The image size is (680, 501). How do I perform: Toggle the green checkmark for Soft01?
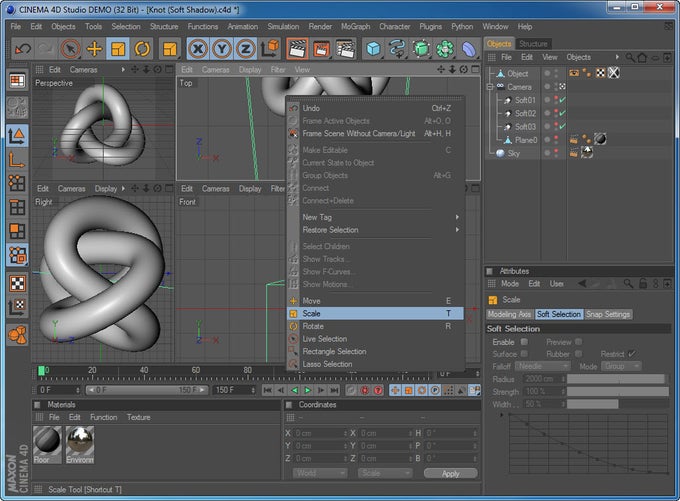point(563,100)
